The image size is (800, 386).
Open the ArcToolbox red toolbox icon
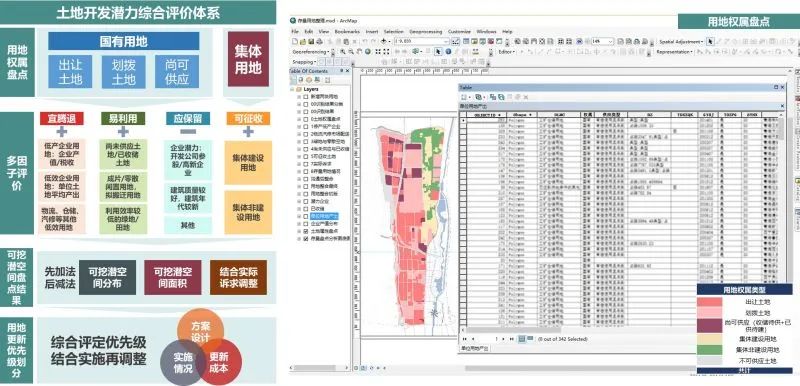[491, 41]
